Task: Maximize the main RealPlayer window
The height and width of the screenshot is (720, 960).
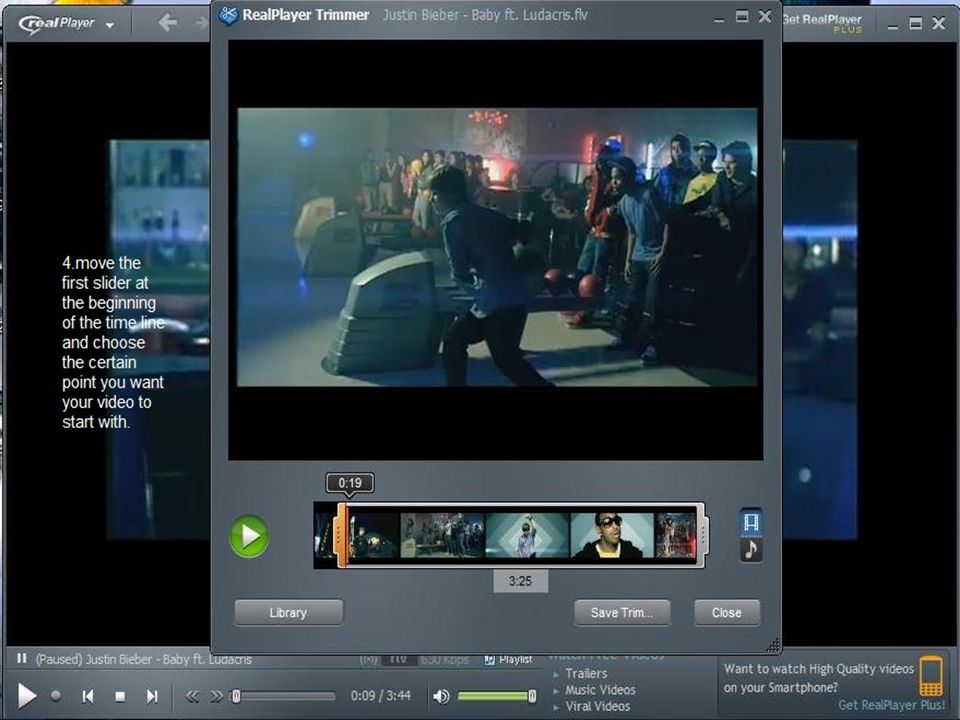Action: coord(915,23)
